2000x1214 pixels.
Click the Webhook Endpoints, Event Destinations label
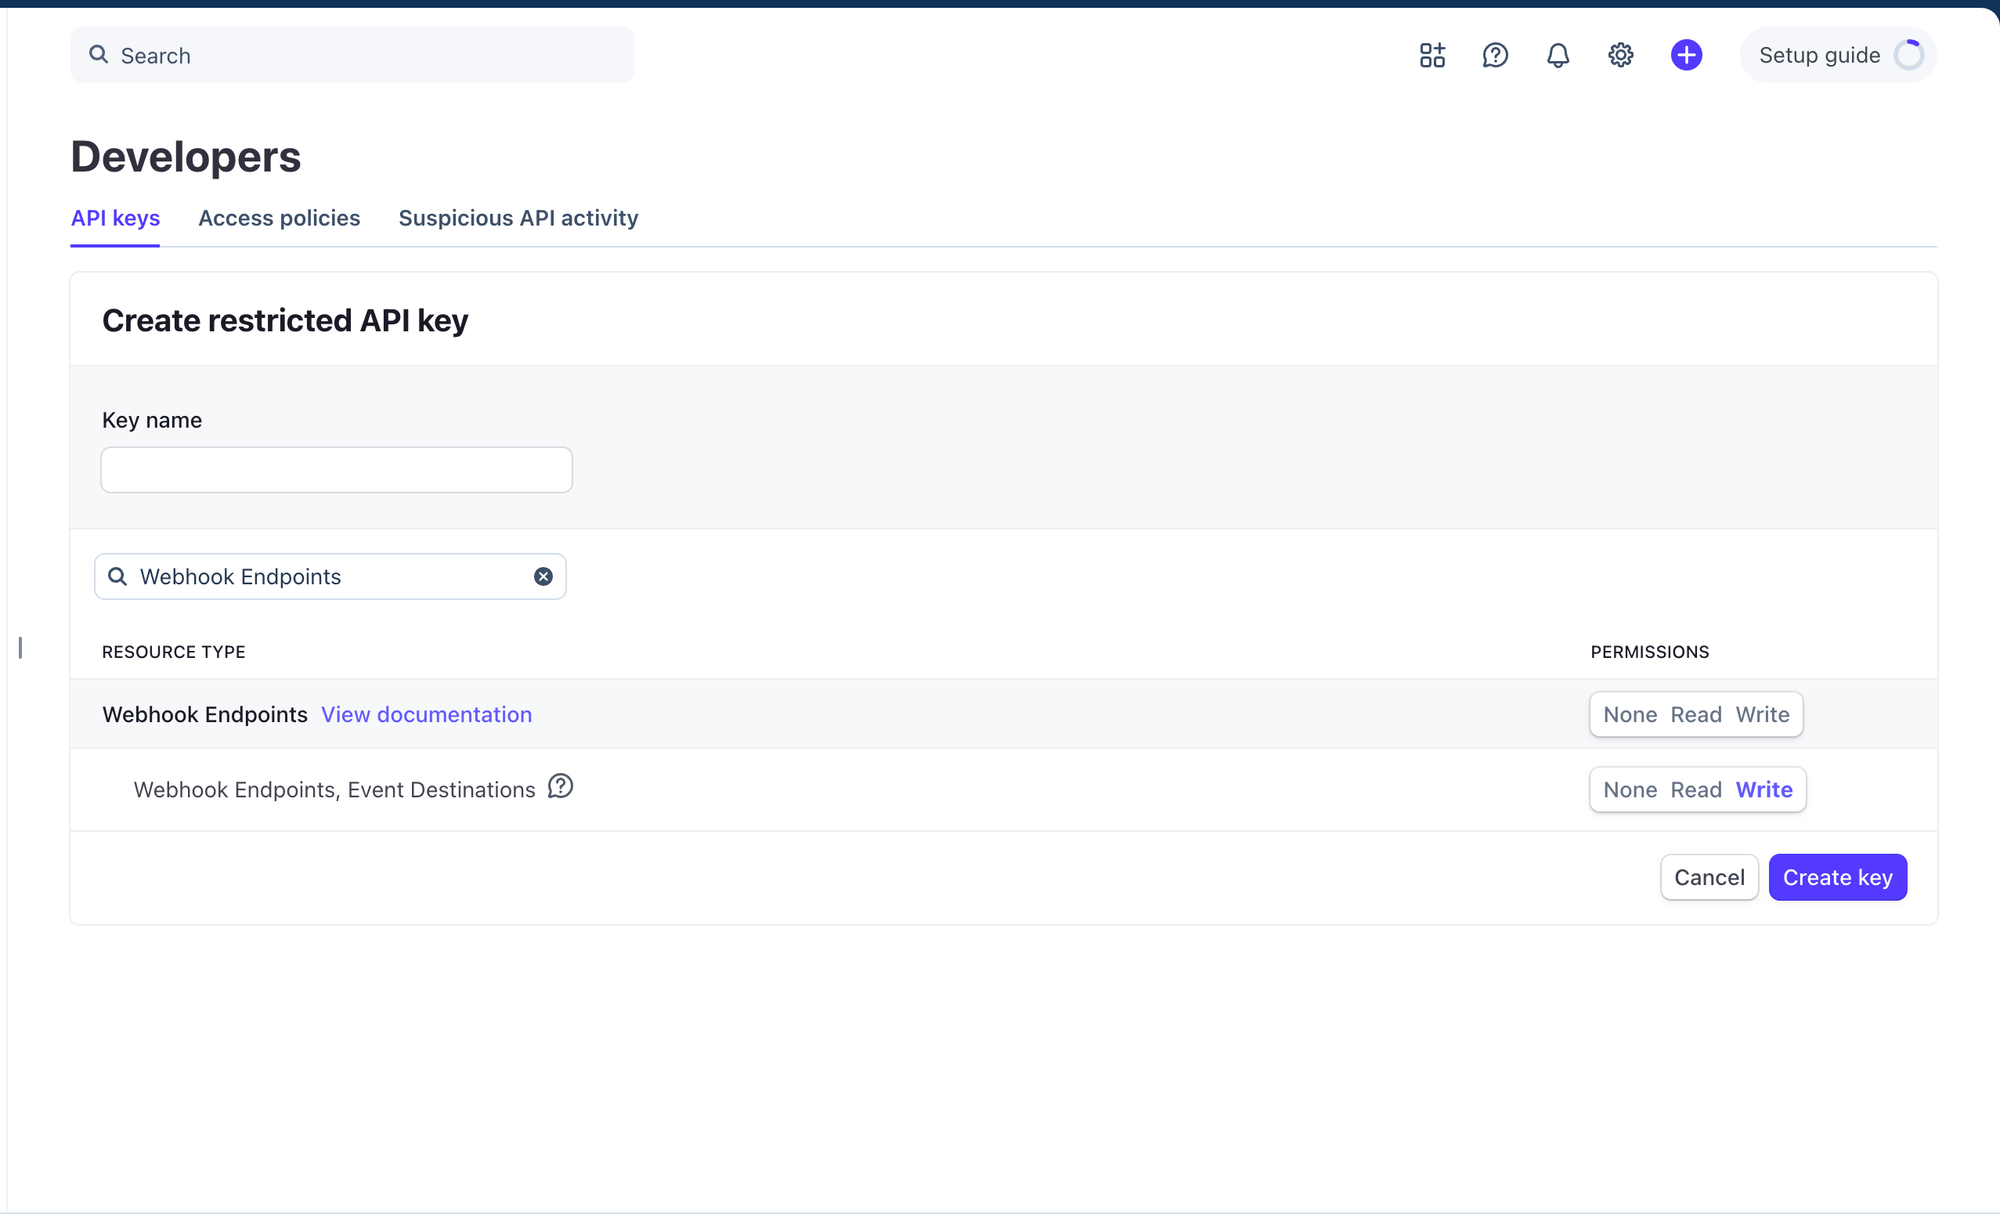pyautogui.click(x=335, y=790)
